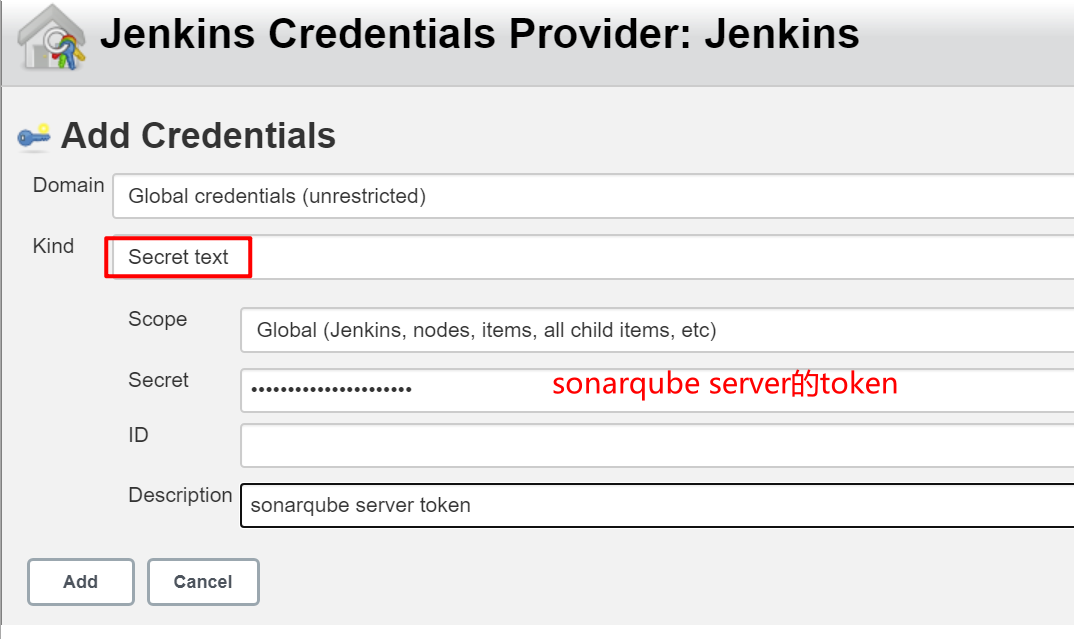The width and height of the screenshot is (1074, 639).
Task: Click inside the Secret password field
Action: click(x=450, y=390)
